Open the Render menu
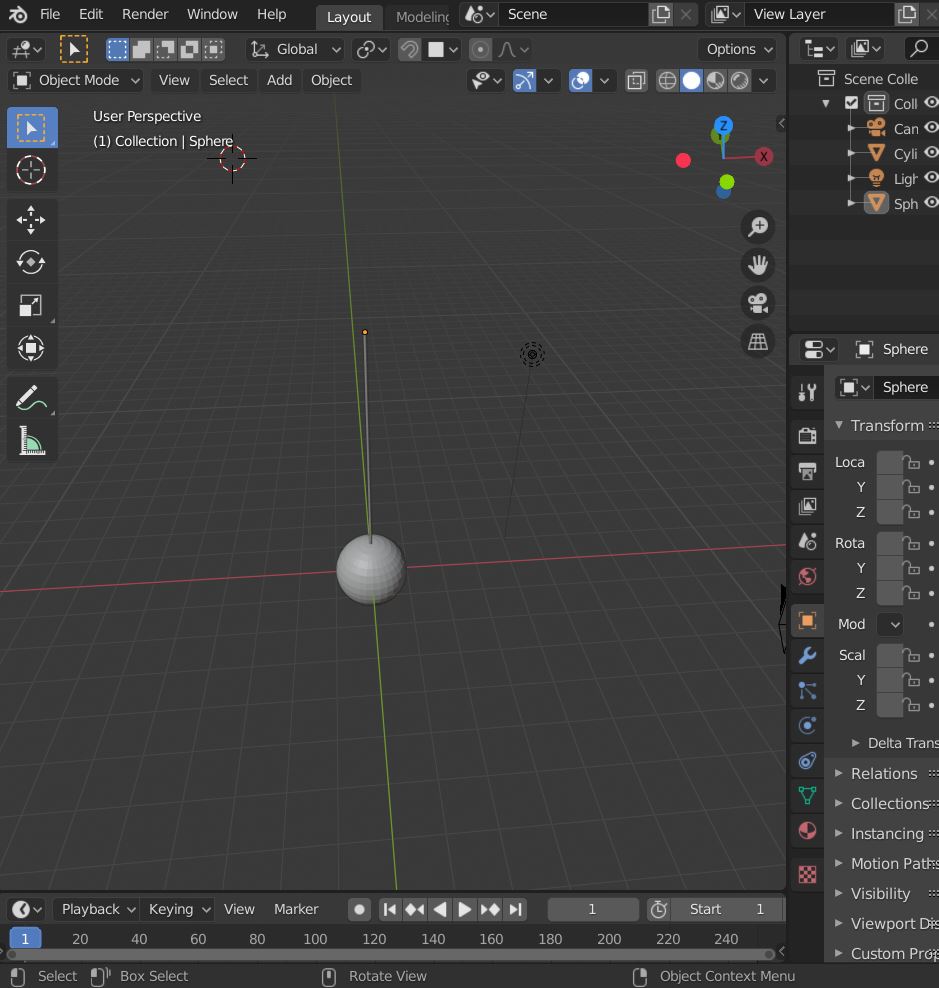This screenshot has height=988, width=939. (145, 14)
